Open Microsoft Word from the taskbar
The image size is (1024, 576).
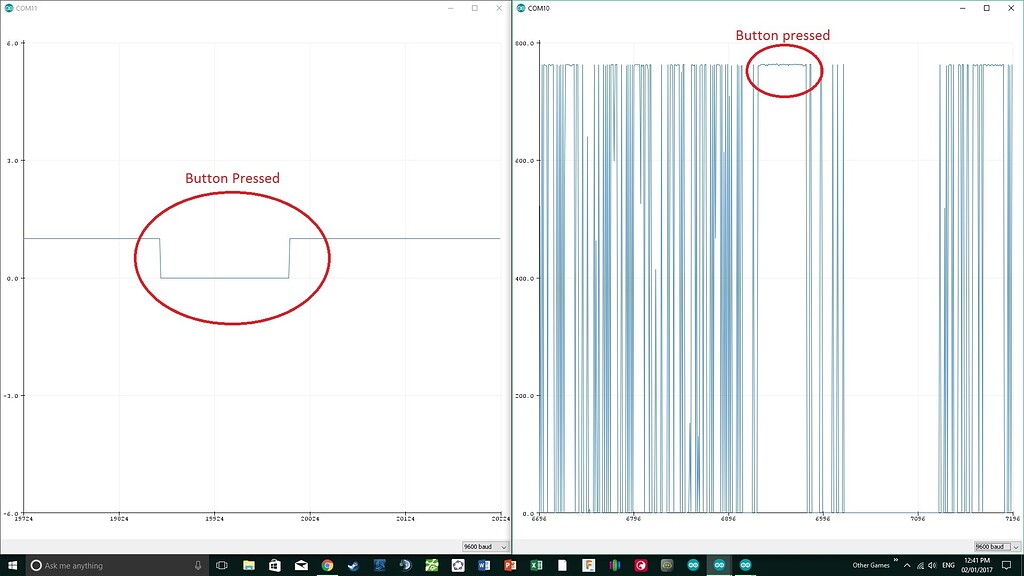[x=483, y=565]
